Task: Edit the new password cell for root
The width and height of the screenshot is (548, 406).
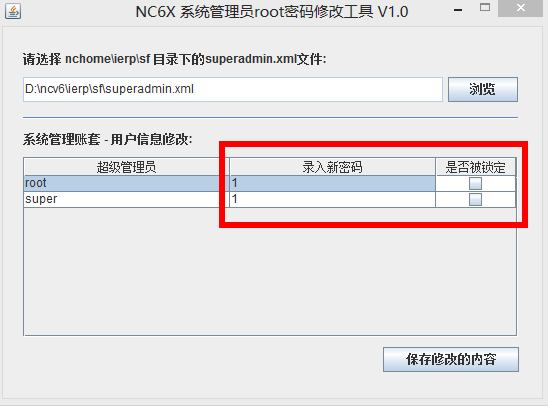Action: coord(332,183)
